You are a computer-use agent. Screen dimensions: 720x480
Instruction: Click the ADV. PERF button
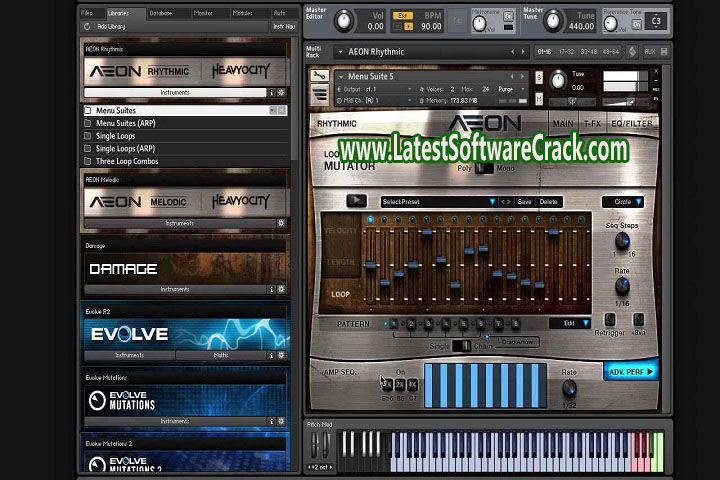(630, 371)
